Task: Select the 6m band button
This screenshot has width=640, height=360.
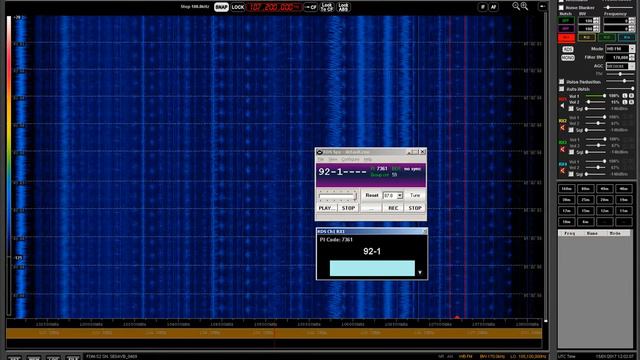Action: 586,222
